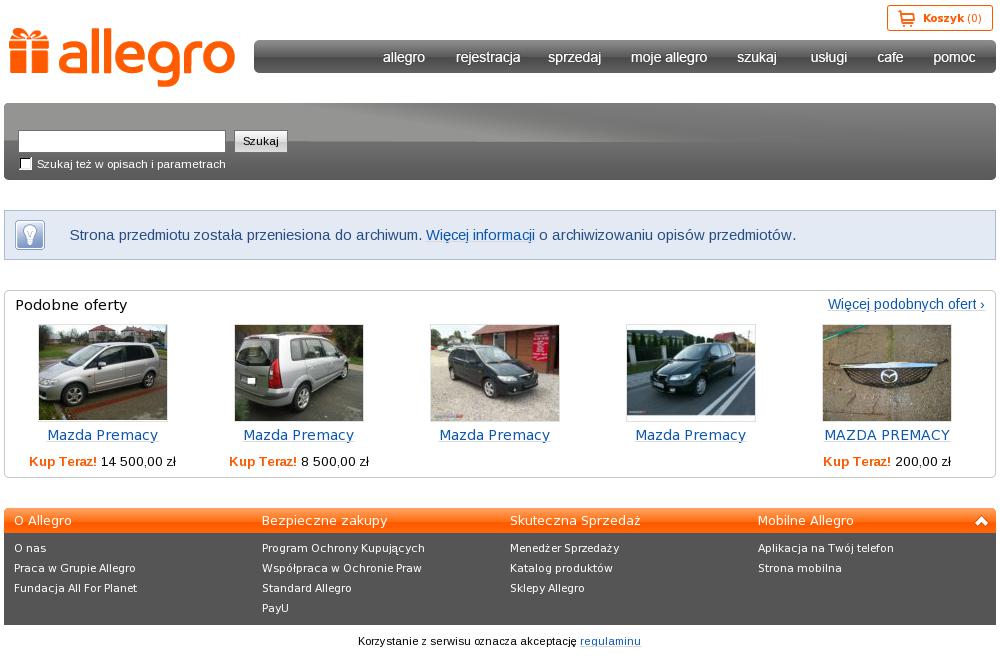This screenshot has width=1000, height=661.
Task: Open 'Program Ochrony Kupujących' link
Action: click(343, 548)
